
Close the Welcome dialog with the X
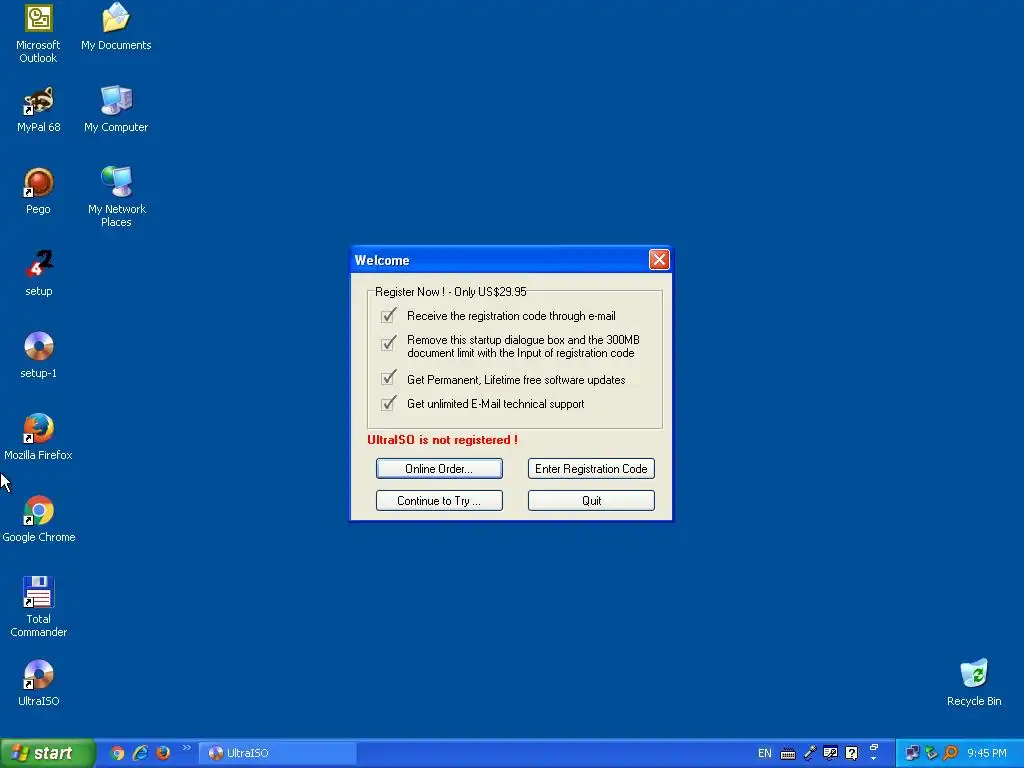click(x=659, y=260)
